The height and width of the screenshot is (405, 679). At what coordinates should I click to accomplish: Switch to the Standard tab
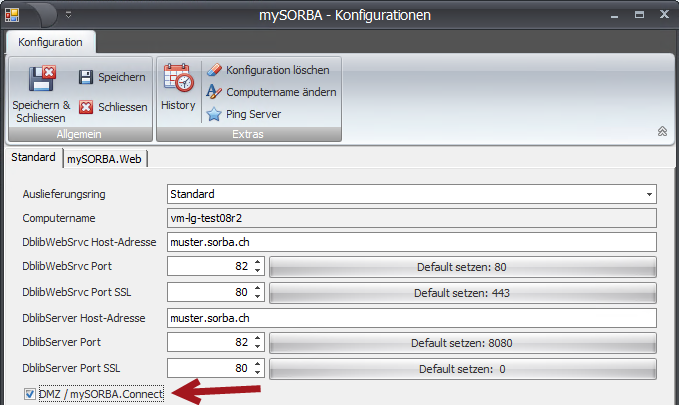(x=33, y=157)
